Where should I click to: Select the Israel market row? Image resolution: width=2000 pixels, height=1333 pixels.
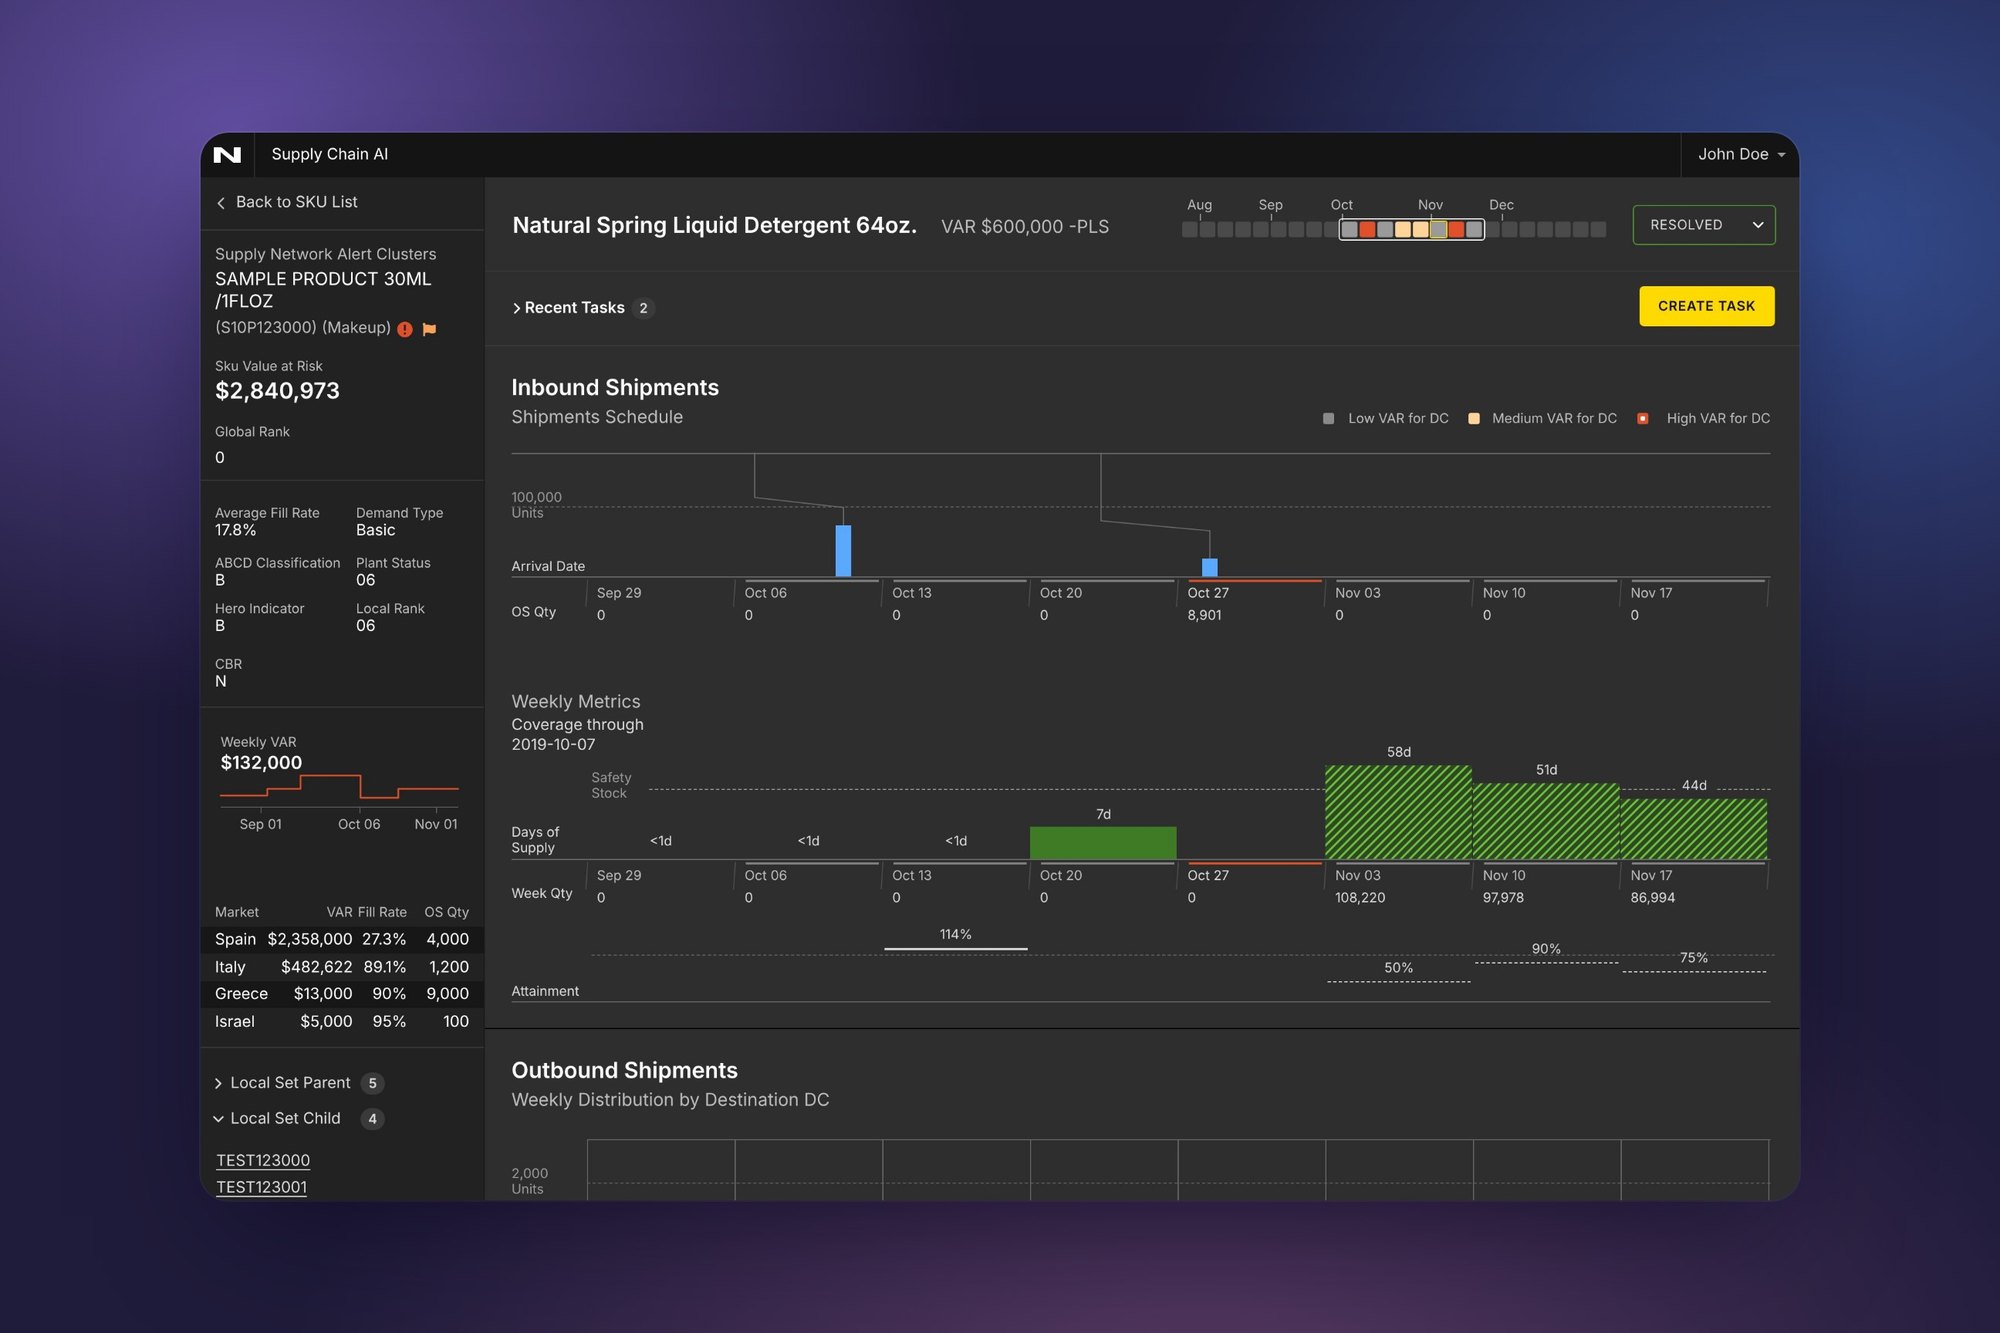click(x=342, y=1021)
